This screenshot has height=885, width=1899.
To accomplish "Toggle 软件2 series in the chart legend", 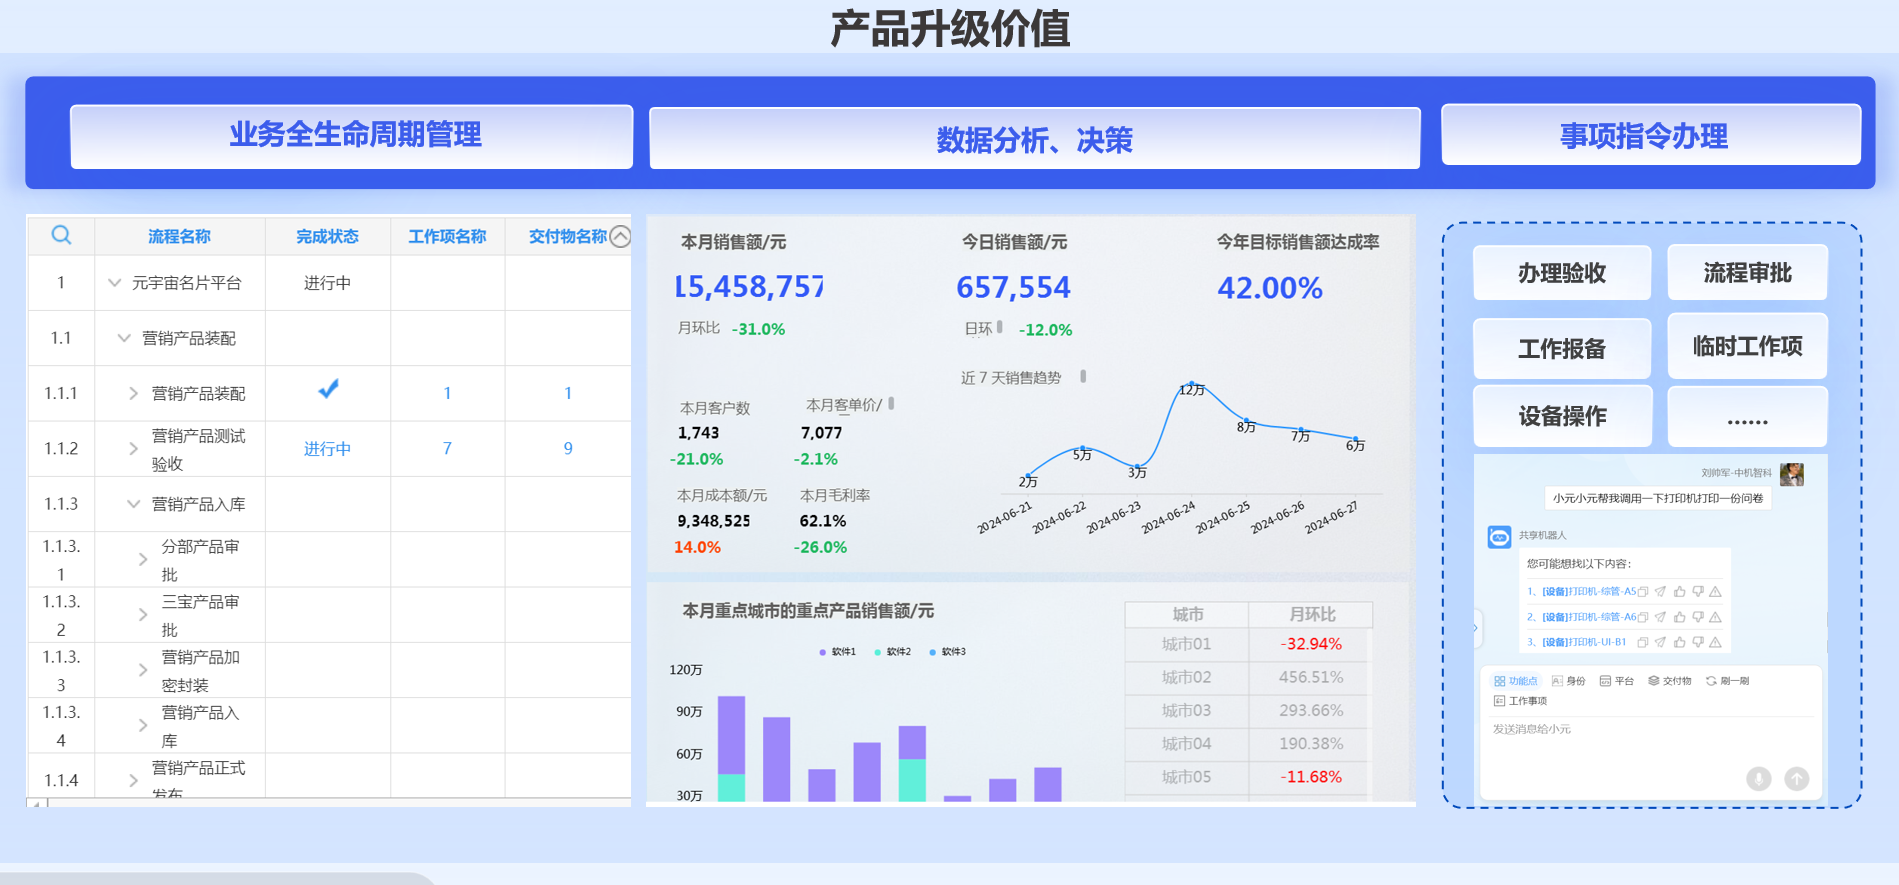I will pyautogui.click(x=893, y=652).
